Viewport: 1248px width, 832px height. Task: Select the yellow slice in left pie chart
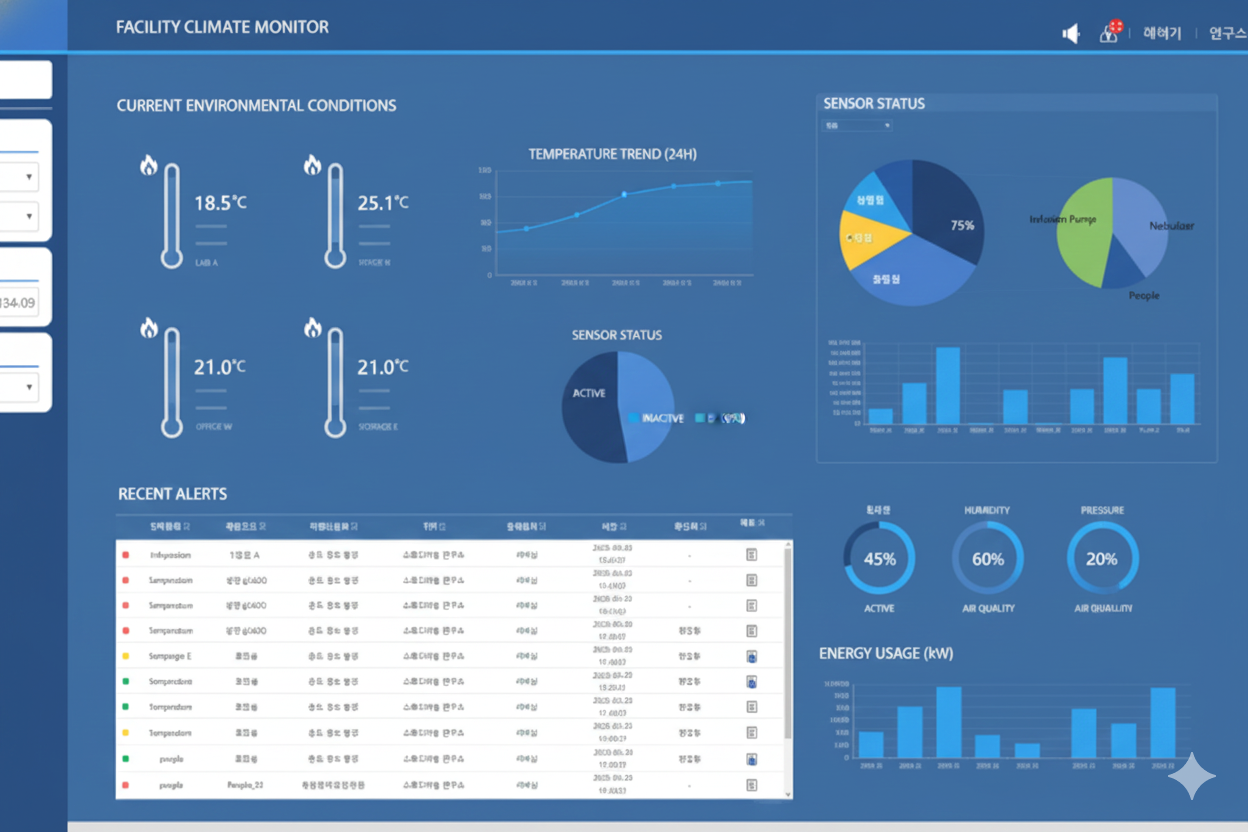(x=867, y=241)
